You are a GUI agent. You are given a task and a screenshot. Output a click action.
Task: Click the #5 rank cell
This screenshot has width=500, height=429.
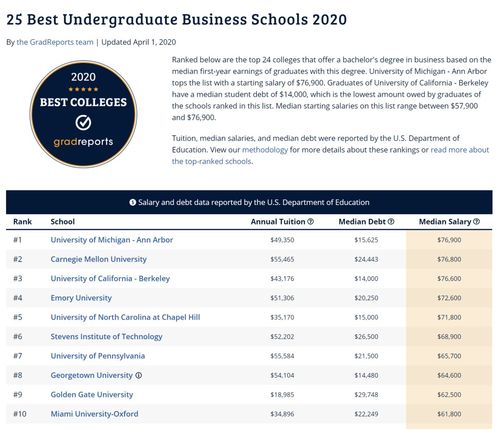point(18,317)
